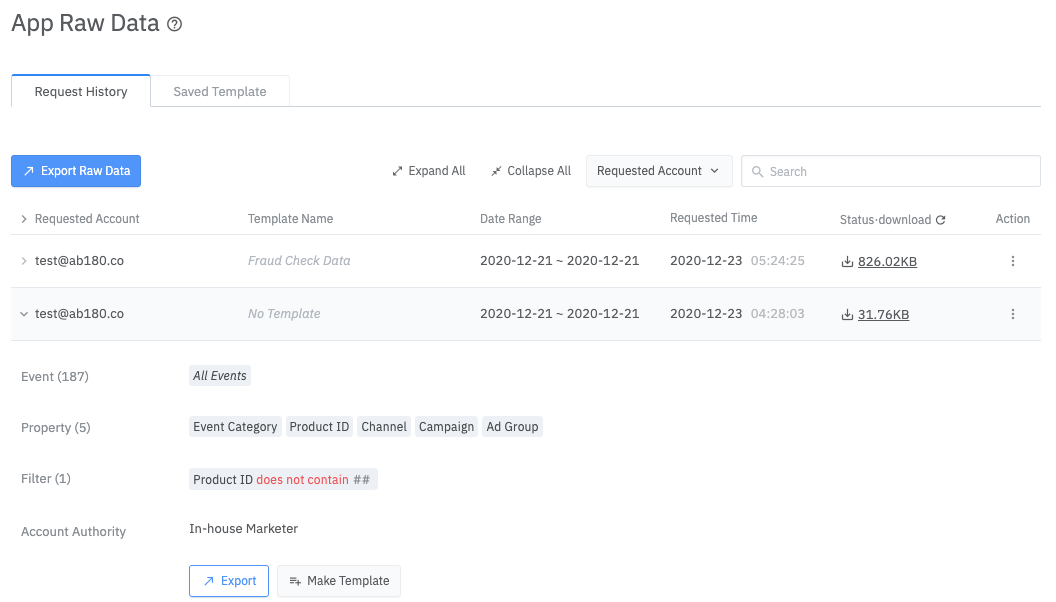Download the 826.02KB file link

point(887,261)
